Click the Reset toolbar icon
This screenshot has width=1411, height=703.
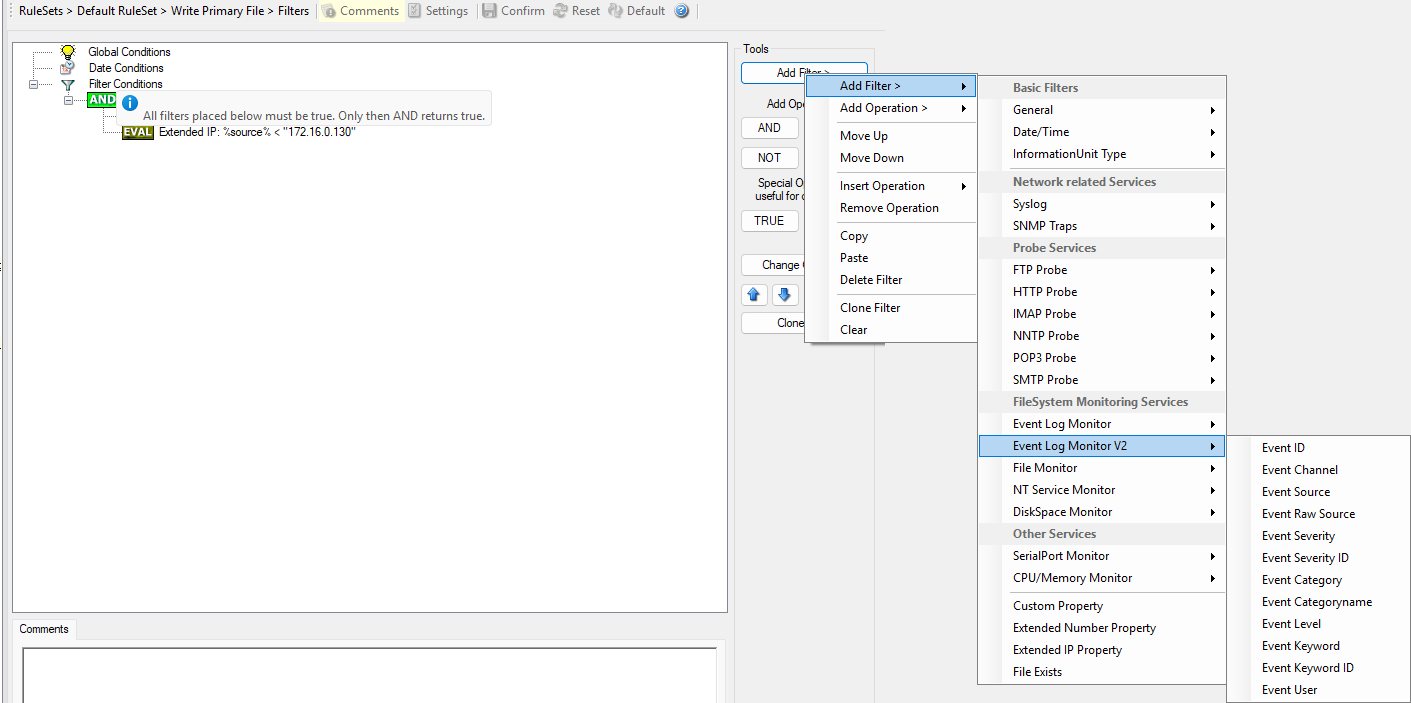coord(561,11)
